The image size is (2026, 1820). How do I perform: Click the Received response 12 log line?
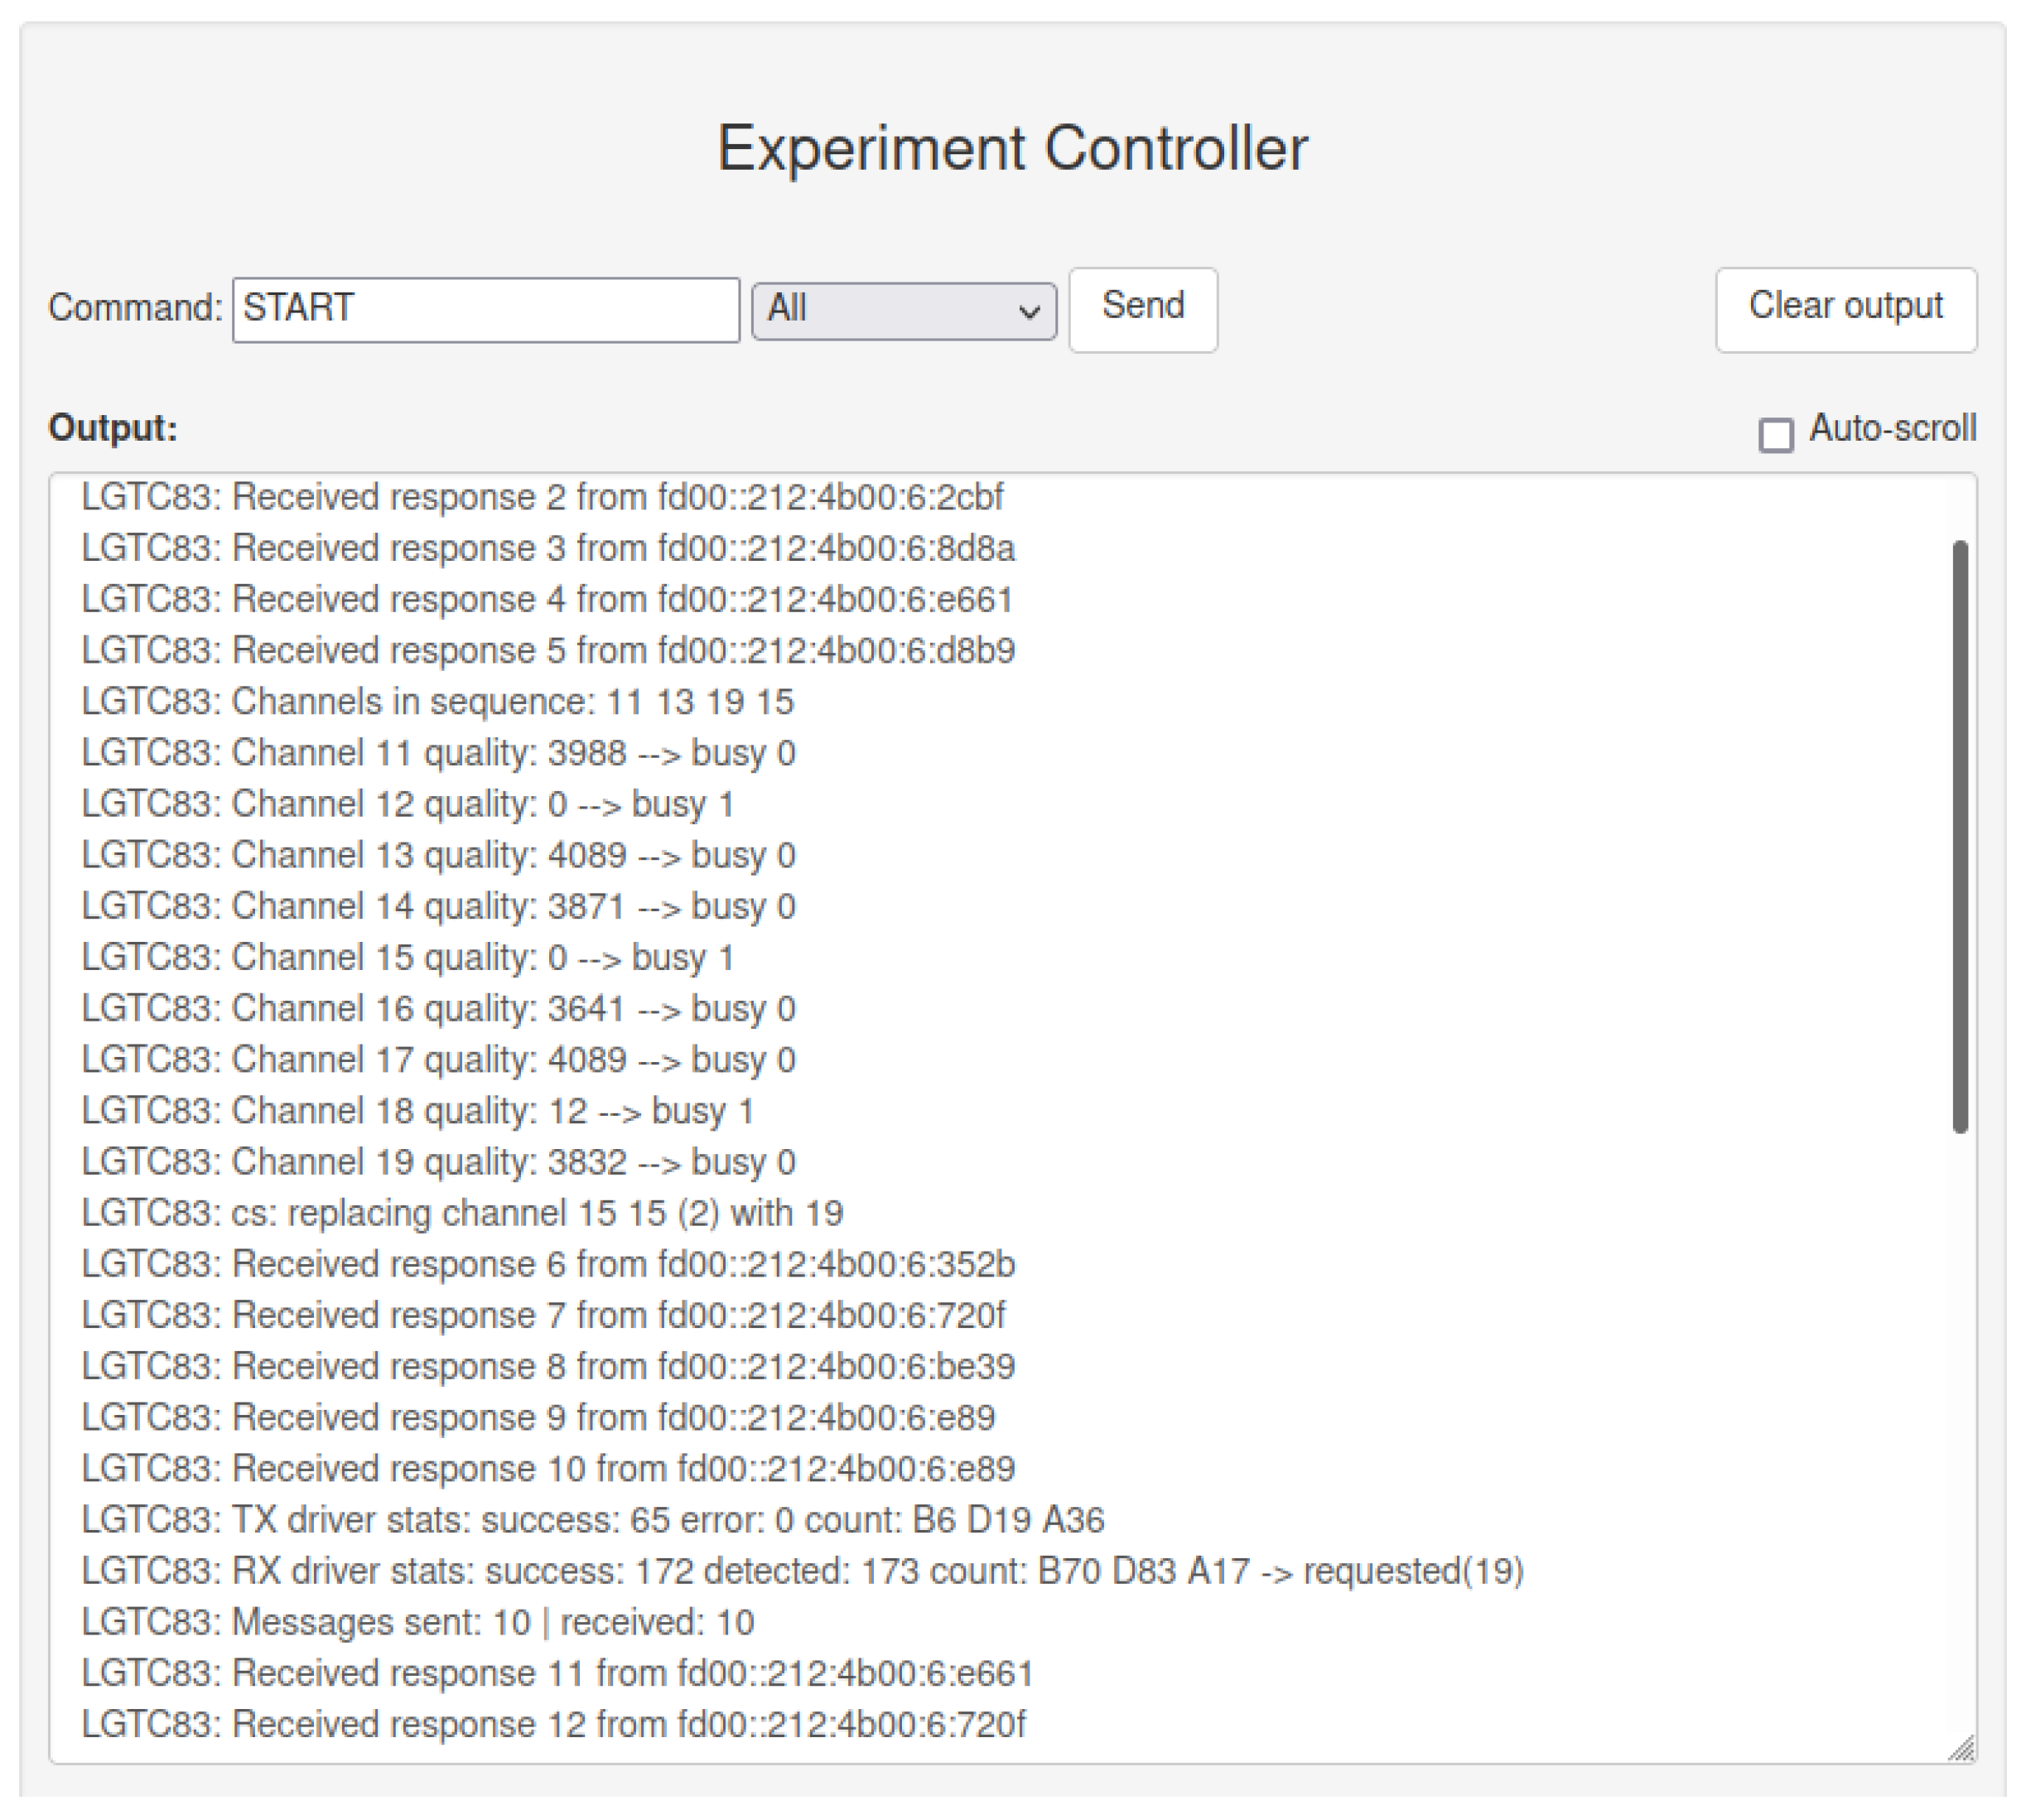(553, 1724)
